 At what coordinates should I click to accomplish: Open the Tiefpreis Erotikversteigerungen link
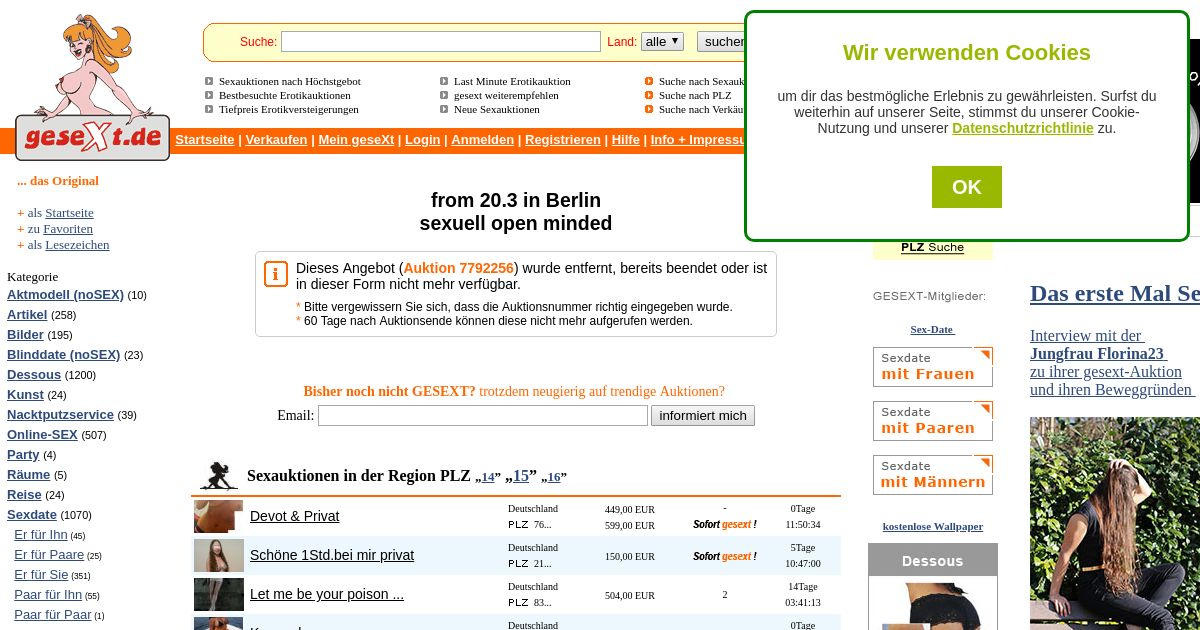click(289, 109)
